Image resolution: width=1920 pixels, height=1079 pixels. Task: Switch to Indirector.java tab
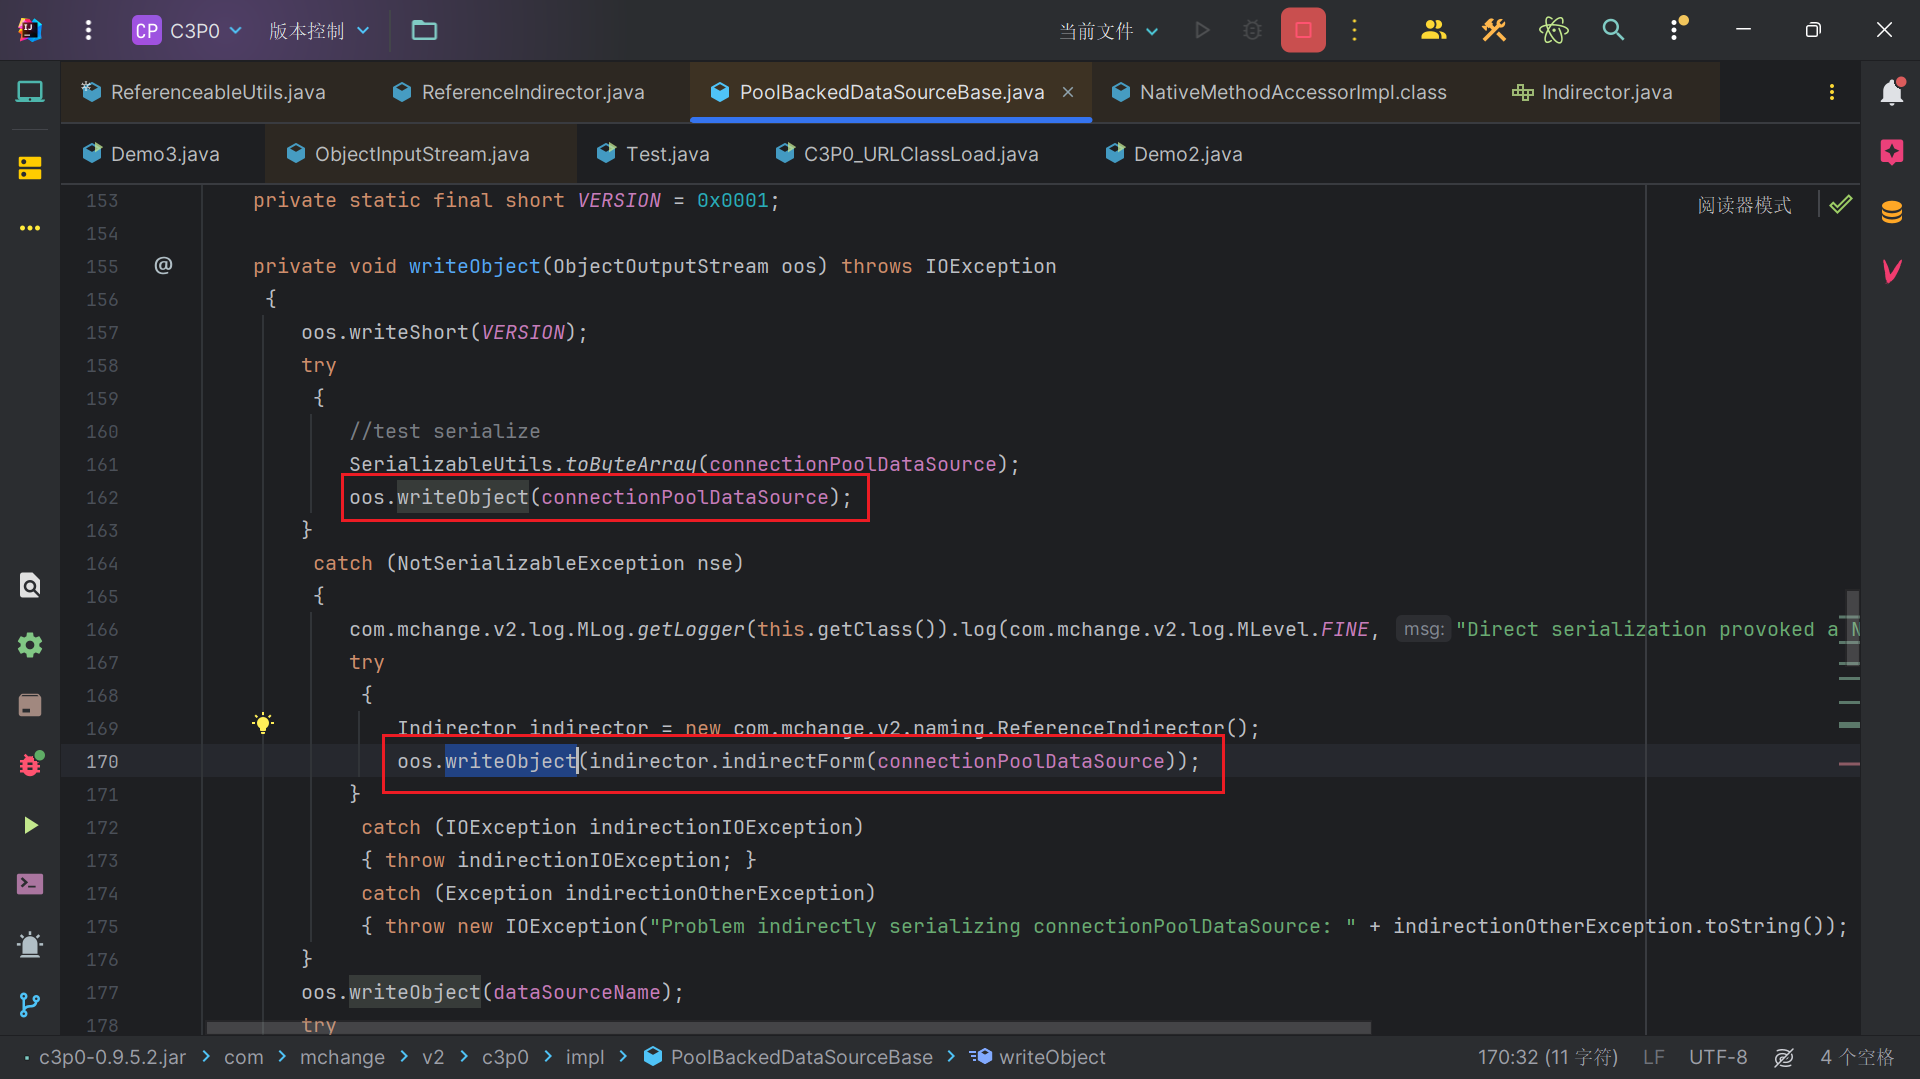pyautogui.click(x=1593, y=92)
